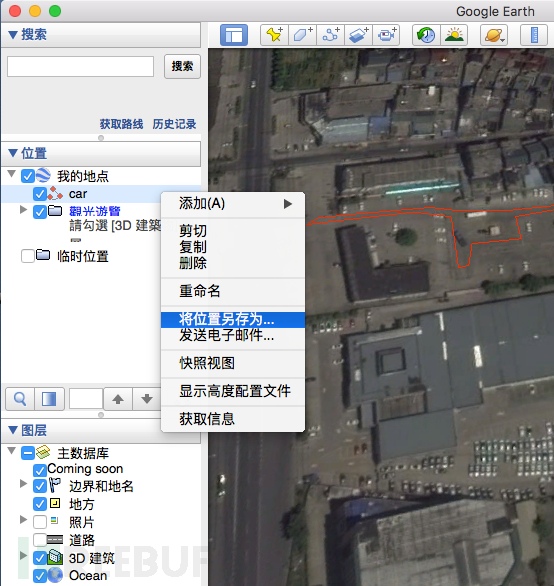Screen dimensions: 554x586
Task: Move item down with down arrow button
Action: pyautogui.click(x=147, y=399)
